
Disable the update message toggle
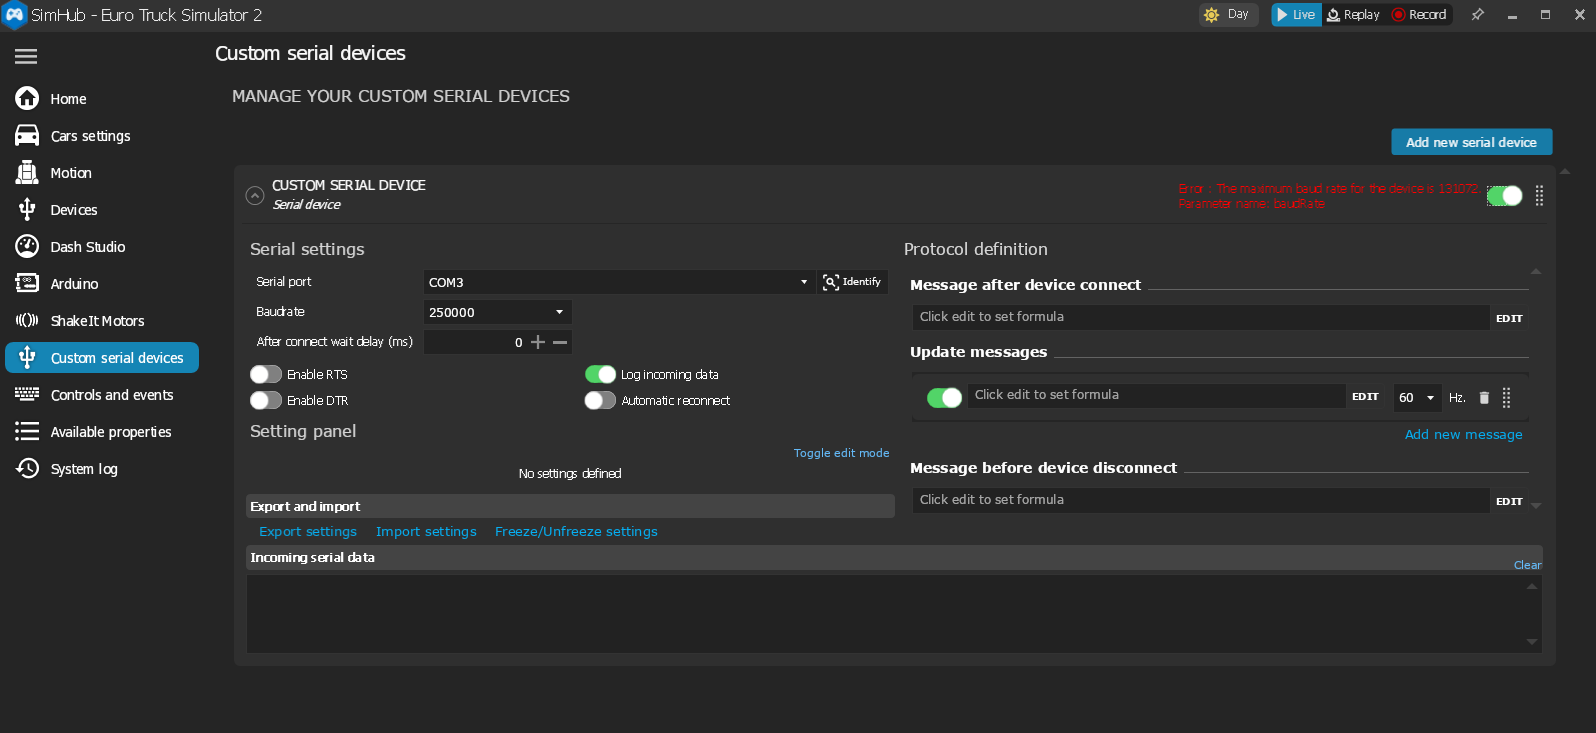point(944,398)
